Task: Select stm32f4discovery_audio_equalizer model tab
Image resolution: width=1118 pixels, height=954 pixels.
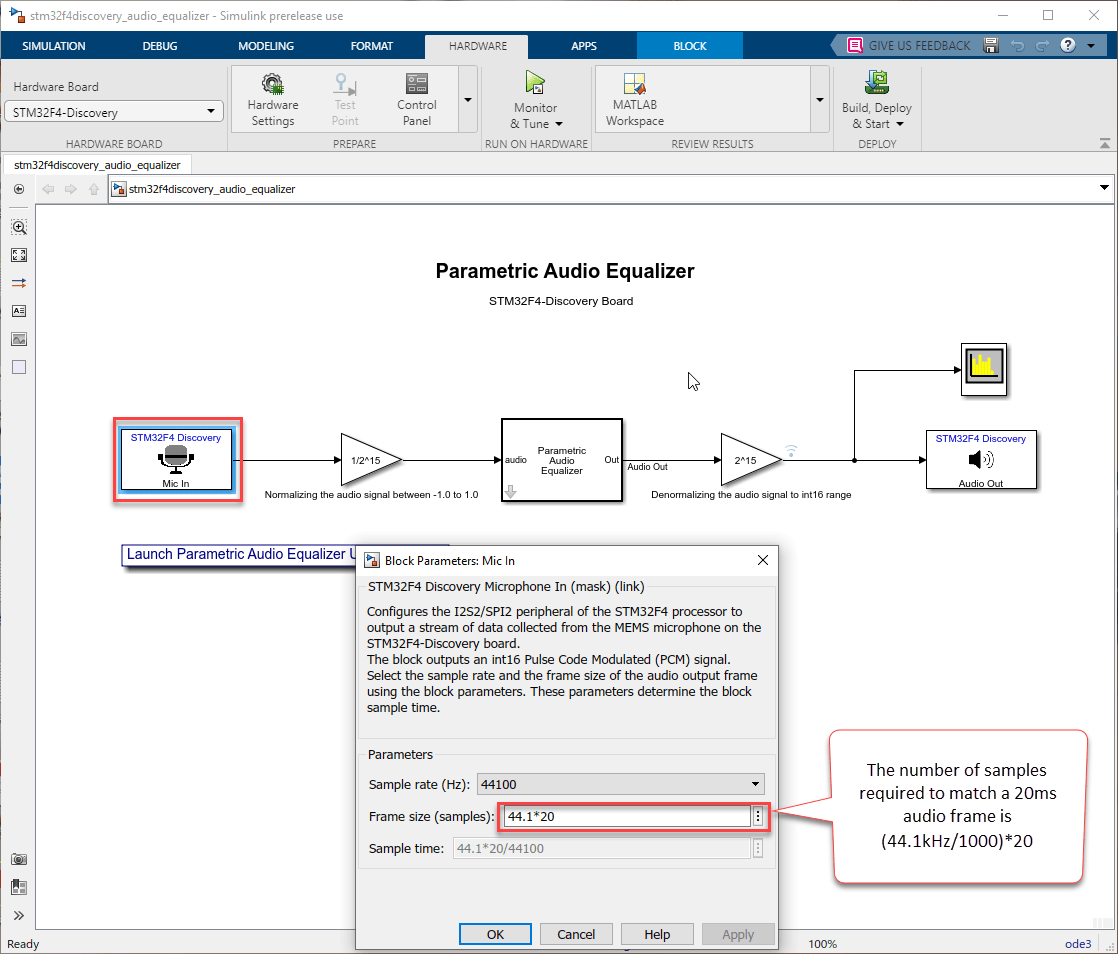Action: (97, 165)
